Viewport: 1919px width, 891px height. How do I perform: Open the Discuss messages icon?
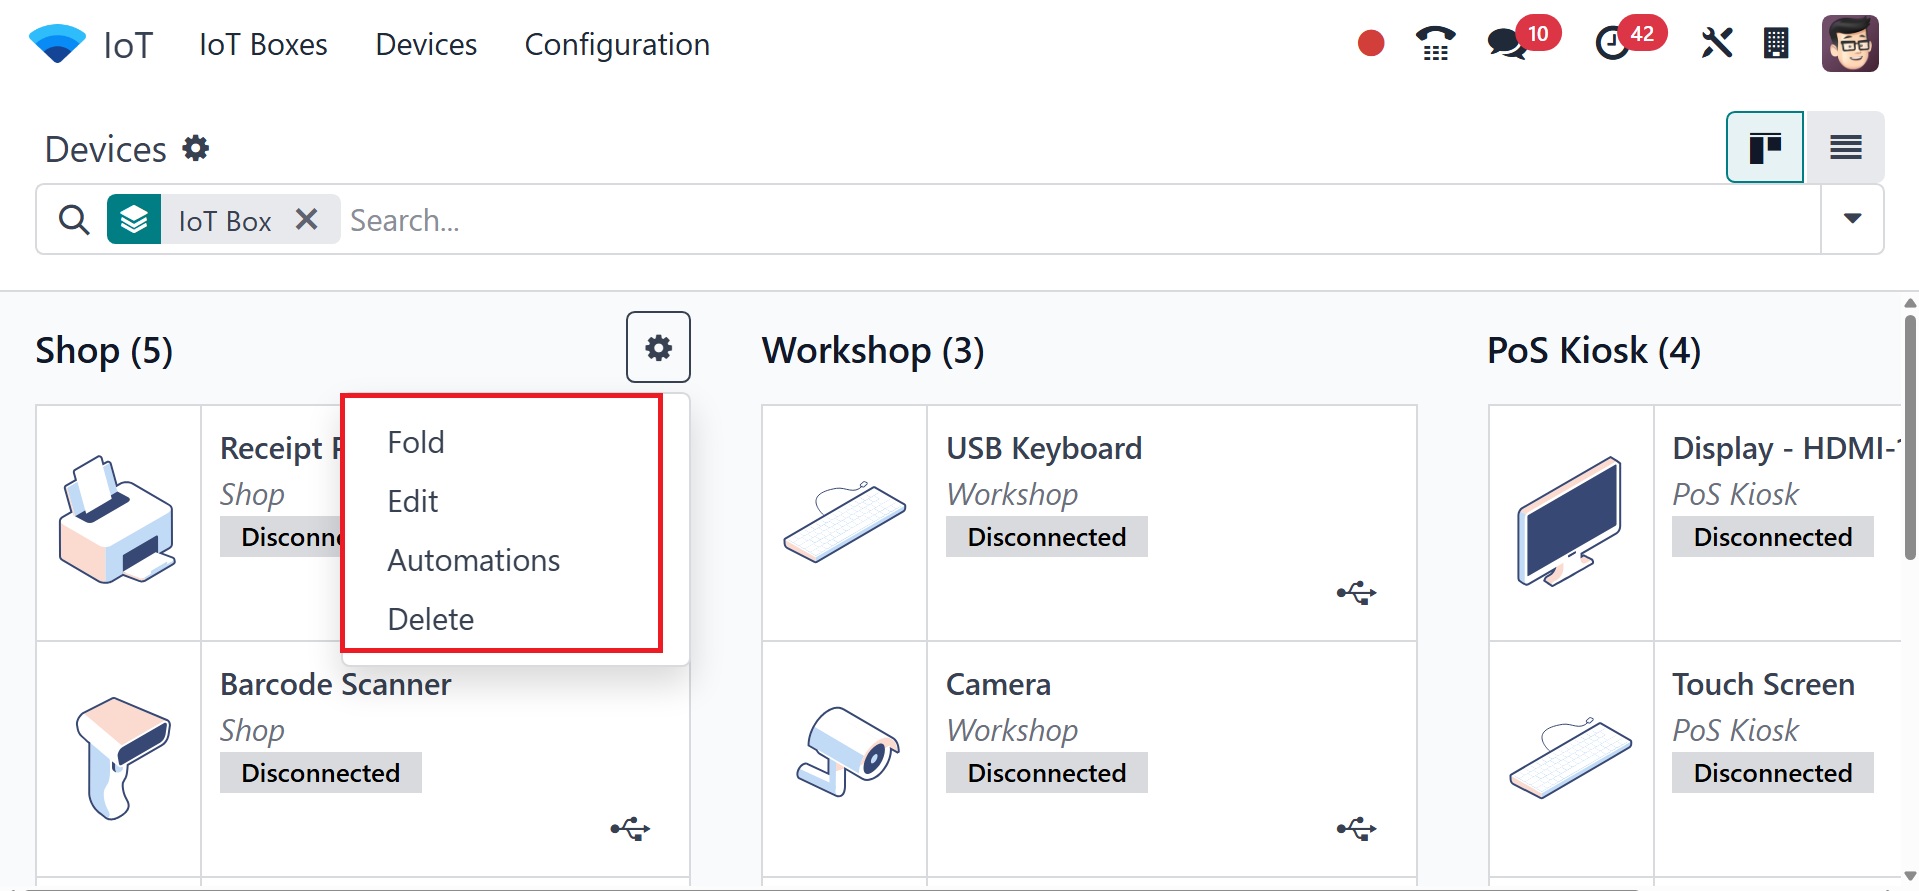[x=1507, y=44]
